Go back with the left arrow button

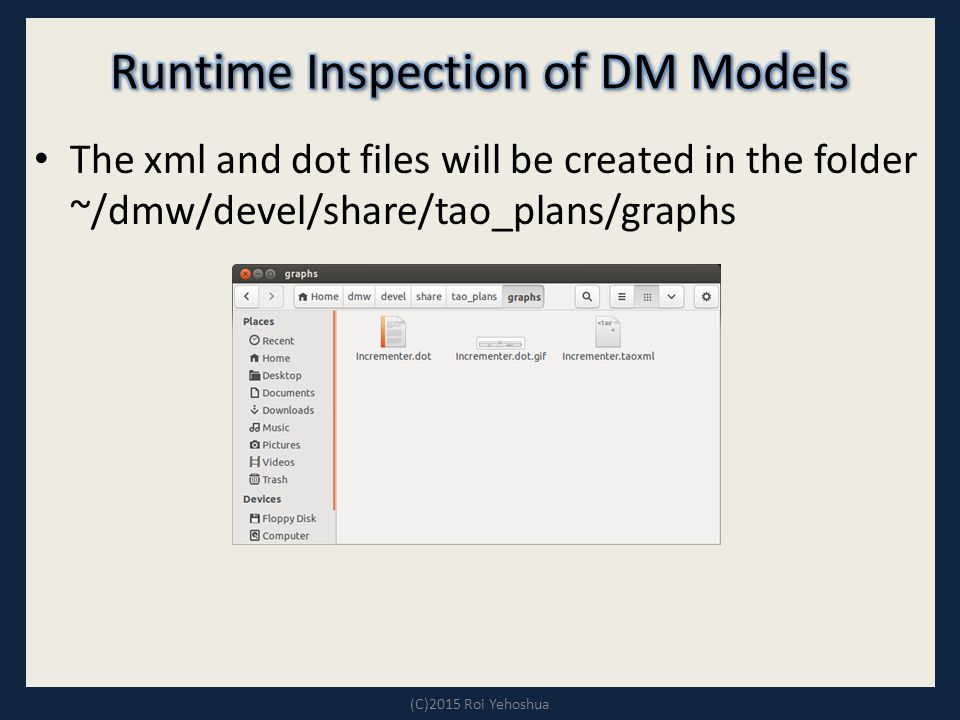pos(247,296)
